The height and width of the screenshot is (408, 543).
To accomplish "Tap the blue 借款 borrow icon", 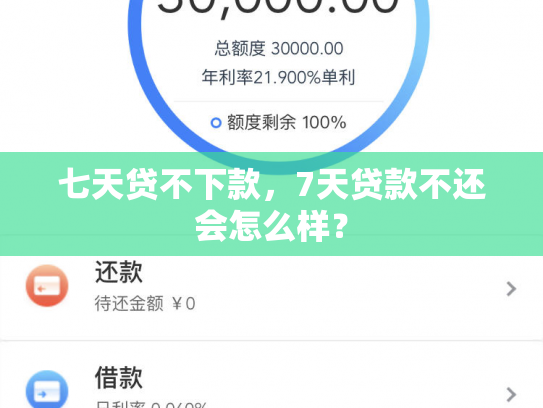I will (x=47, y=389).
